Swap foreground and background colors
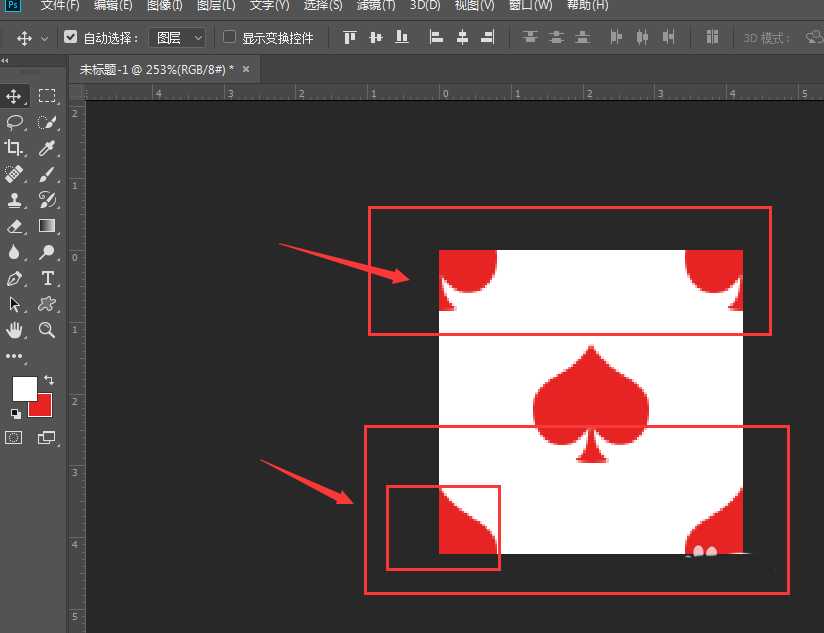824x633 pixels. click(x=49, y=379)
